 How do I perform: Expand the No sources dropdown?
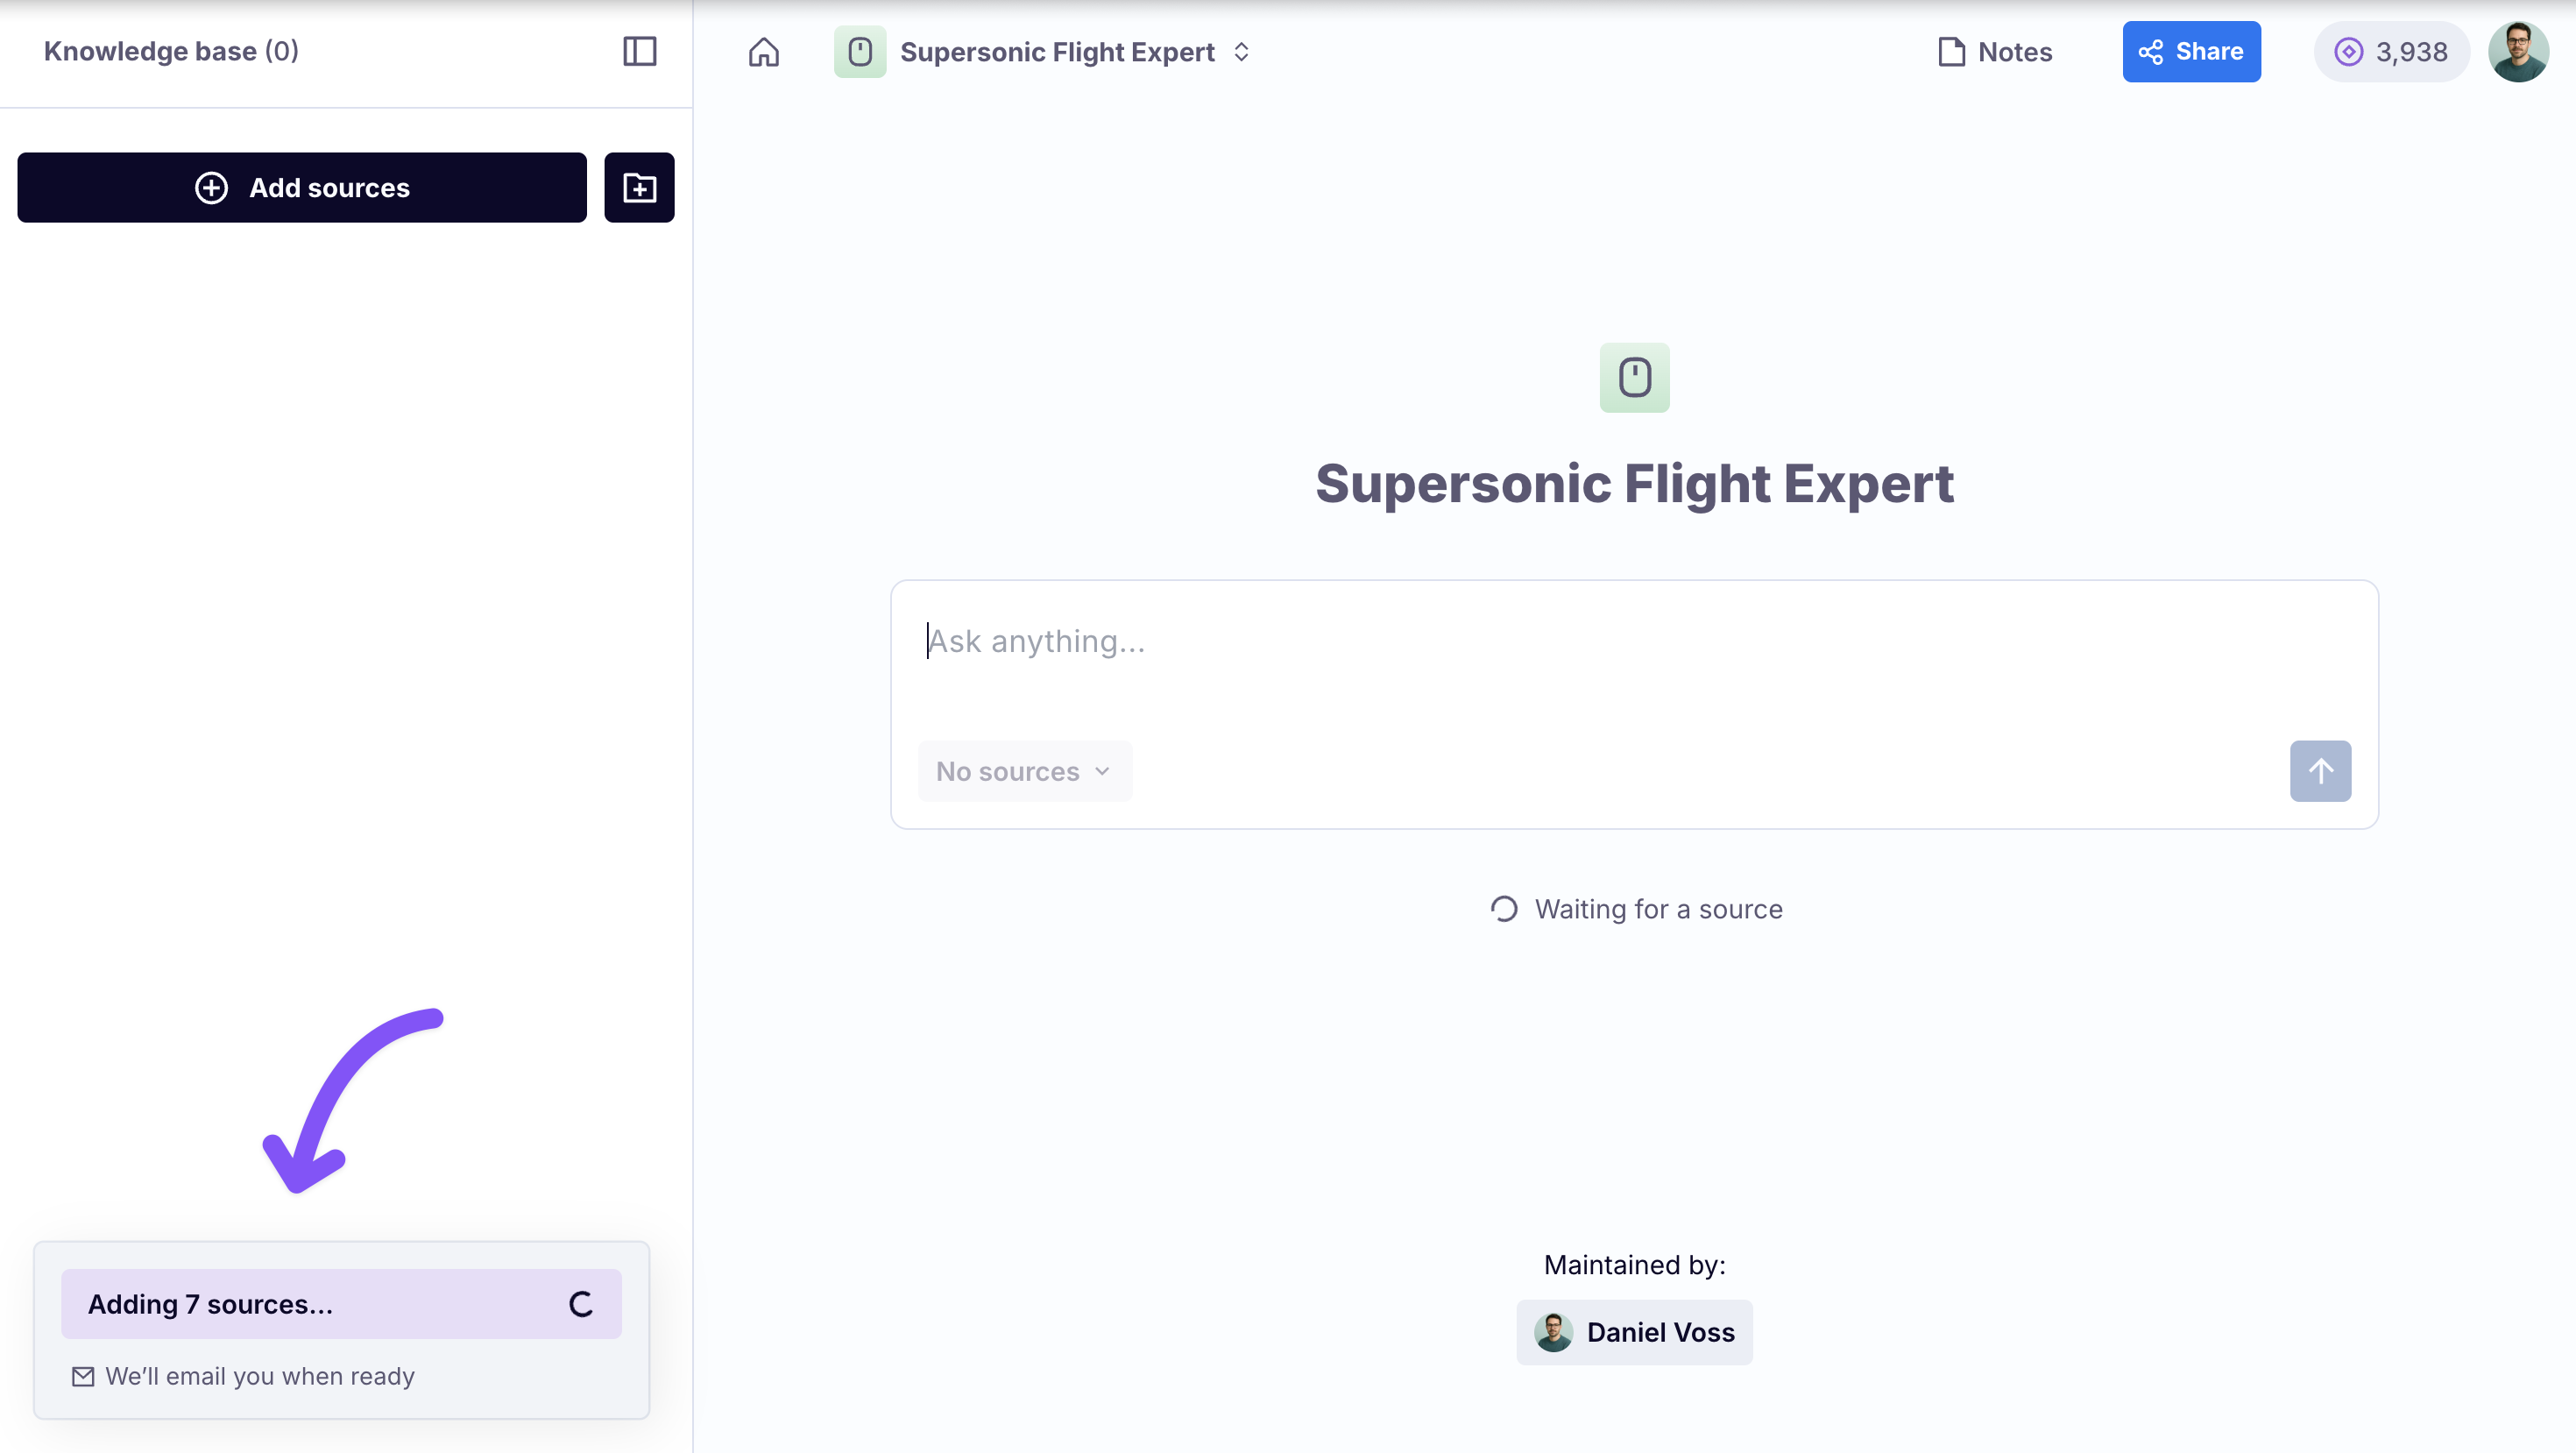[x=1024, y=771]
